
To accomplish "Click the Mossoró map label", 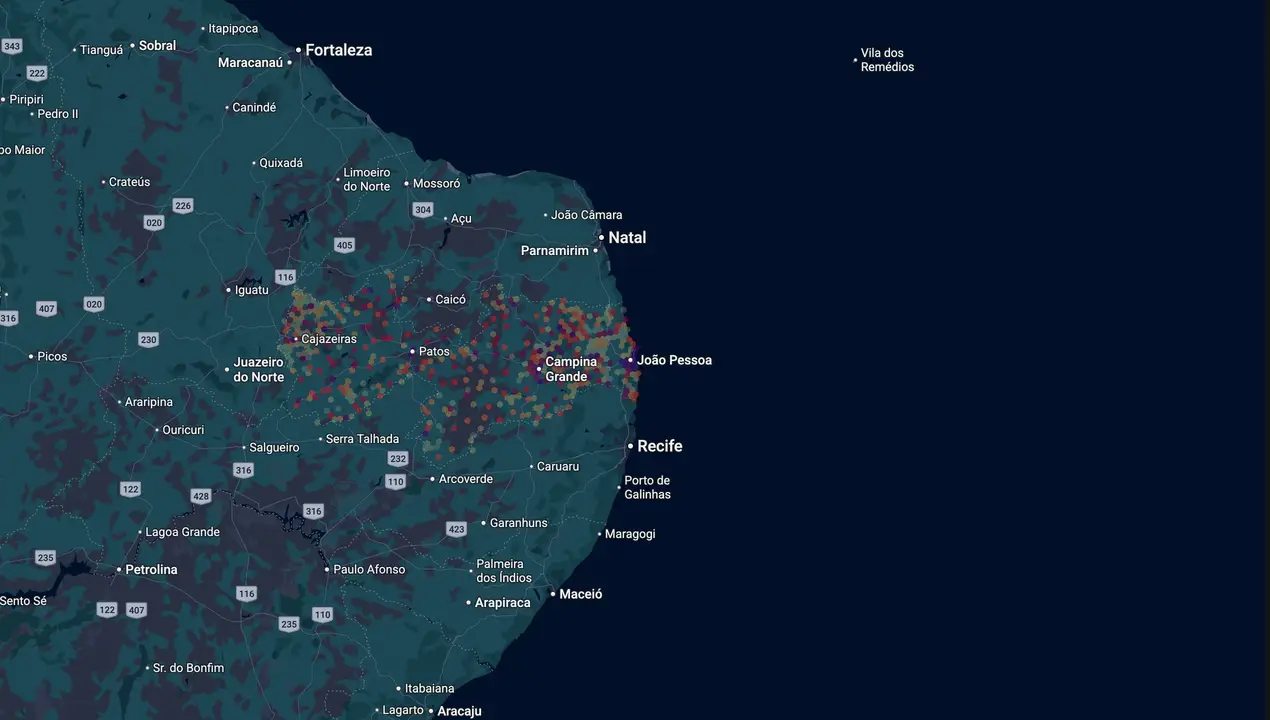I will (x=437, y=184).
